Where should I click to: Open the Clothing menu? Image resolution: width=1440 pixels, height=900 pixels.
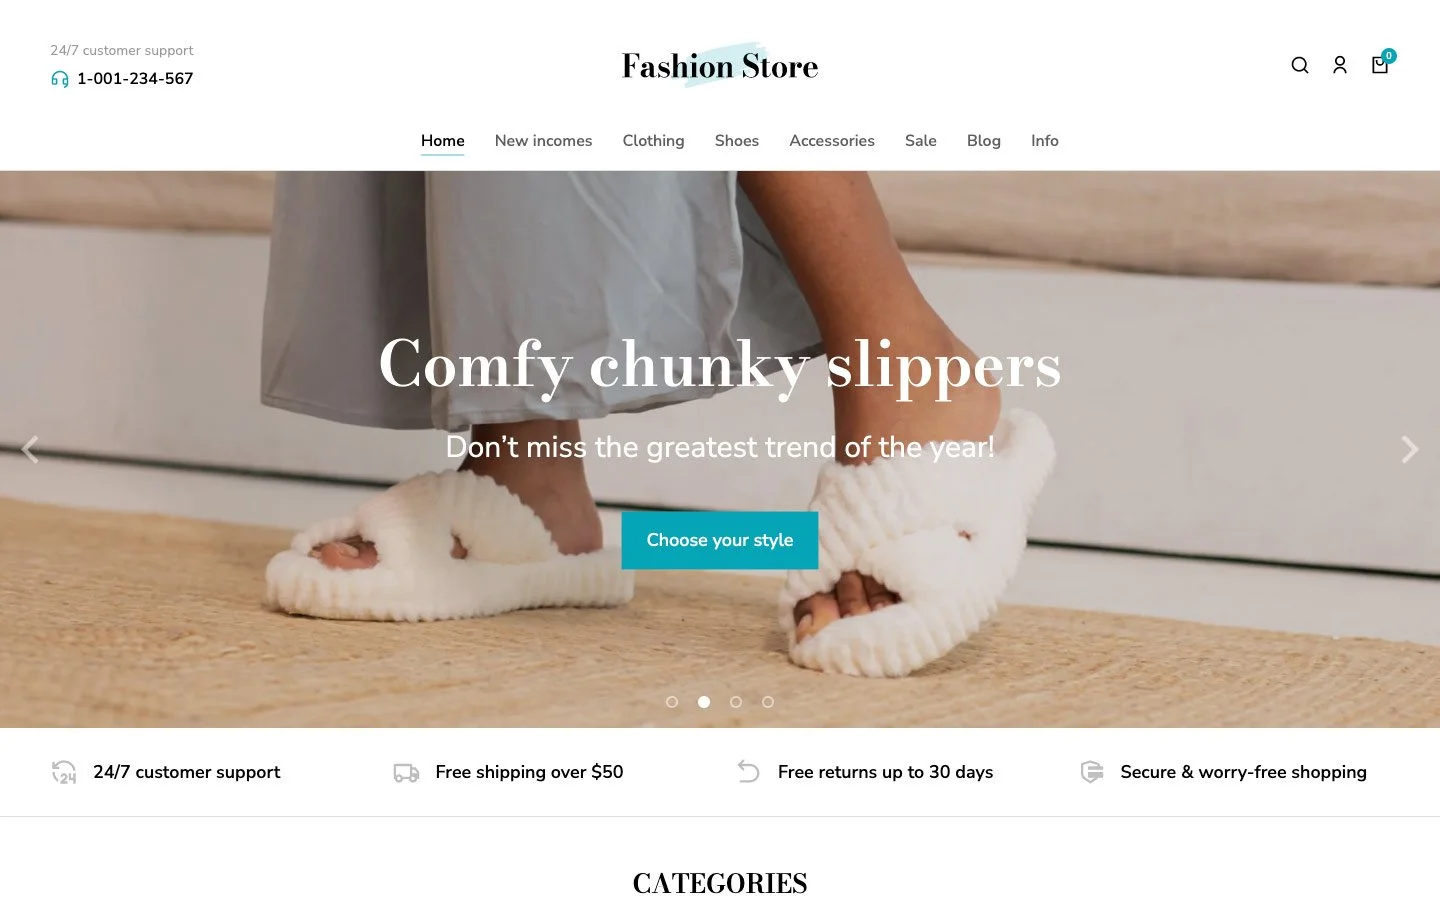coord(653,141)
